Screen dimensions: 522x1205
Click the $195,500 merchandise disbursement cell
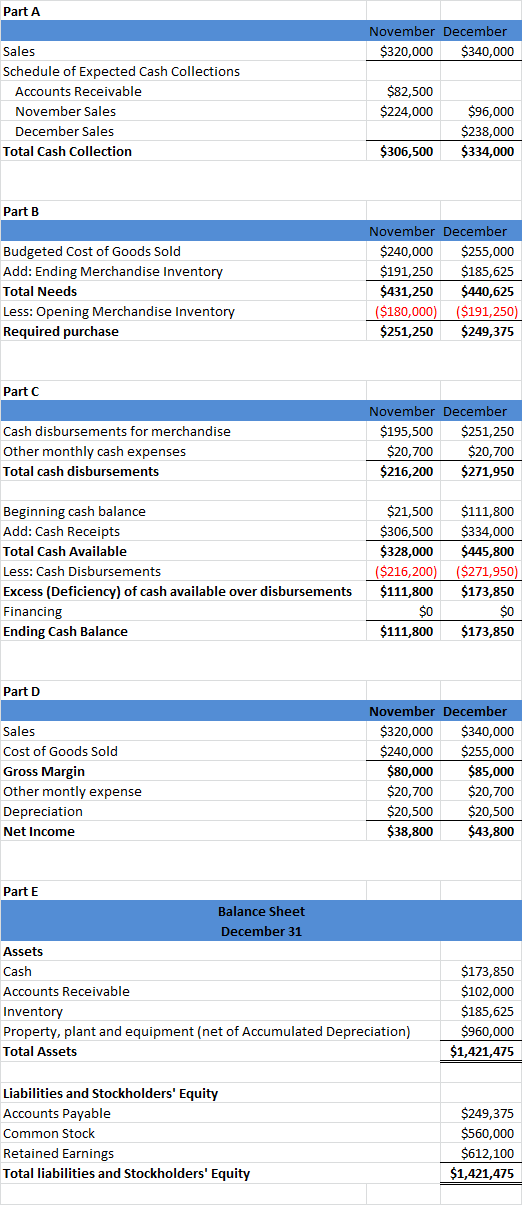point(407,431)
